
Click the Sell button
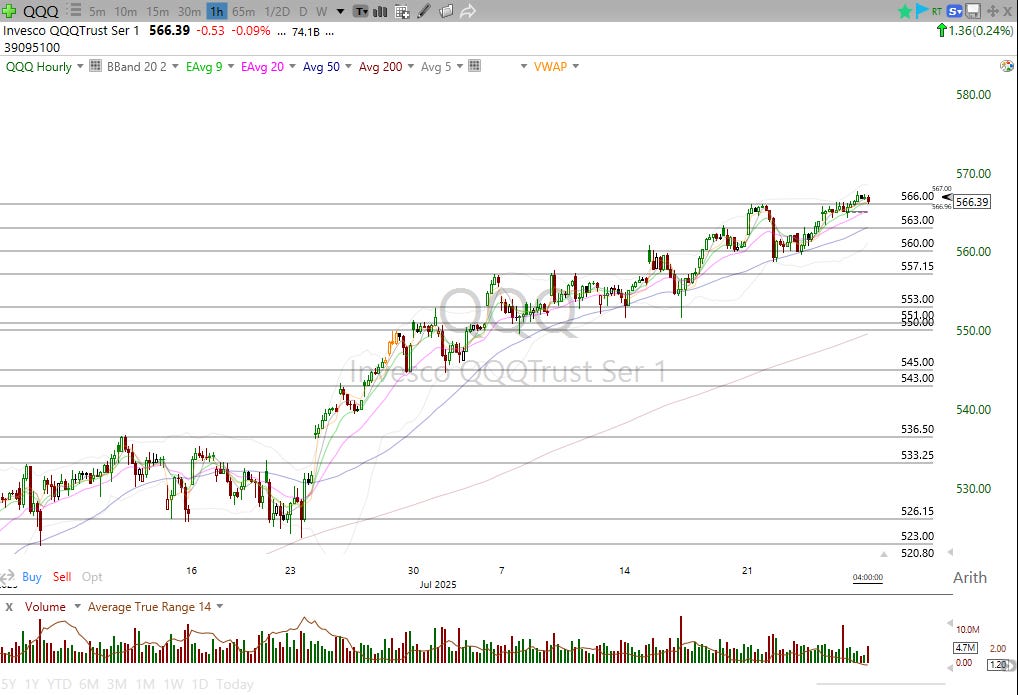click(x=62, y=577)
